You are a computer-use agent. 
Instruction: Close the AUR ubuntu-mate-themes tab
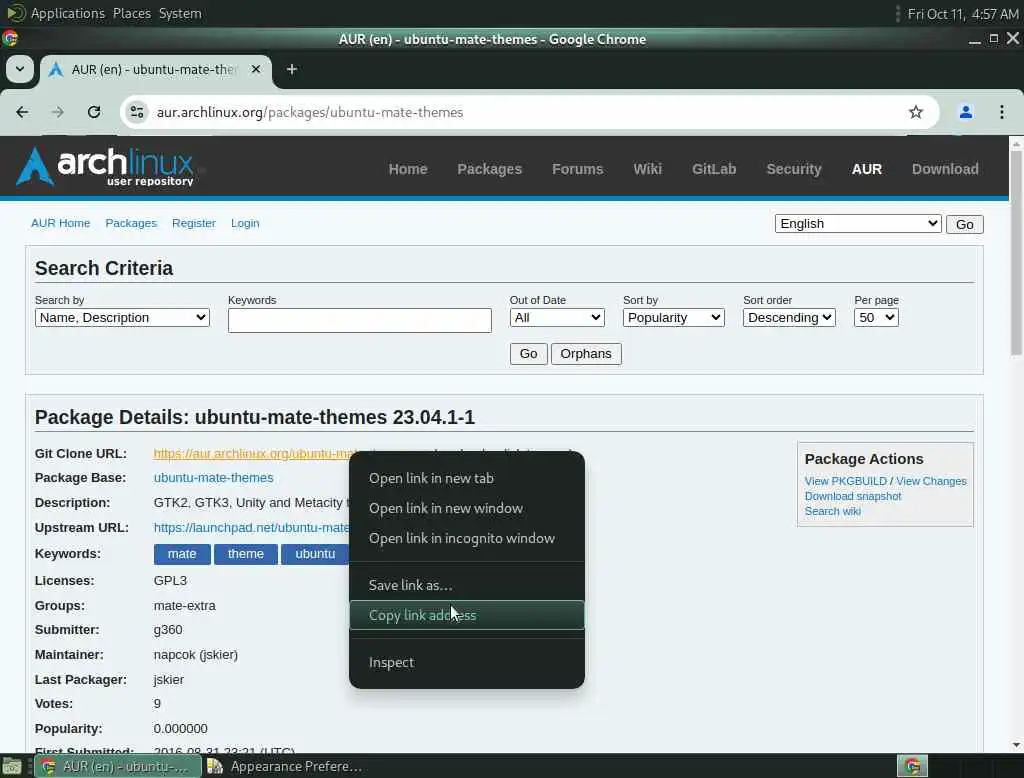pyautogui.click(x=256, y=69)
